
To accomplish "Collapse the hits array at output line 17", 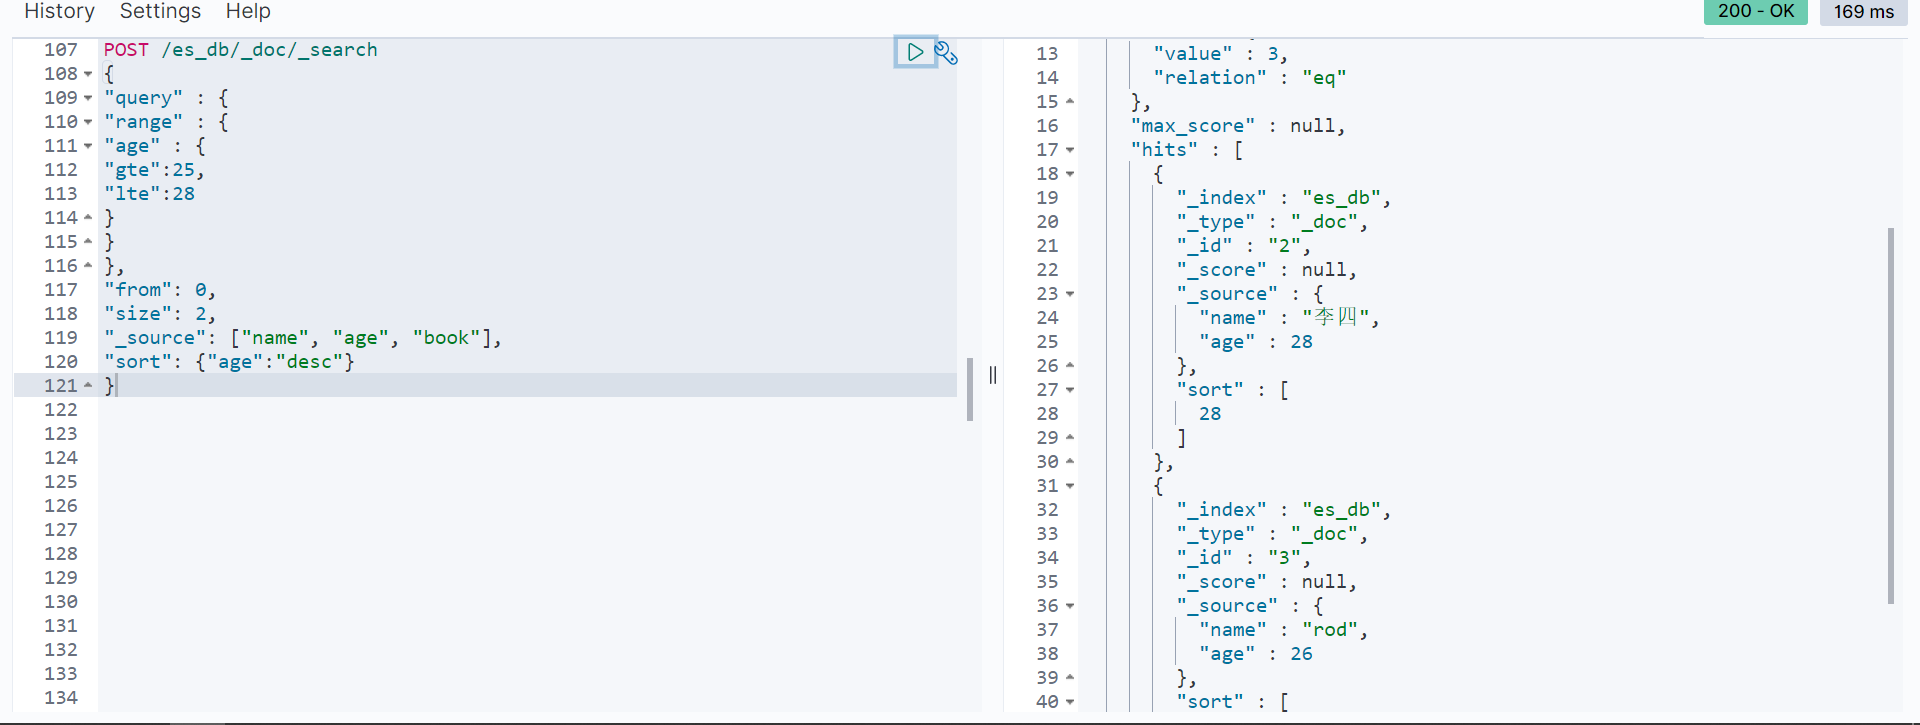I will click(1070, 150).
